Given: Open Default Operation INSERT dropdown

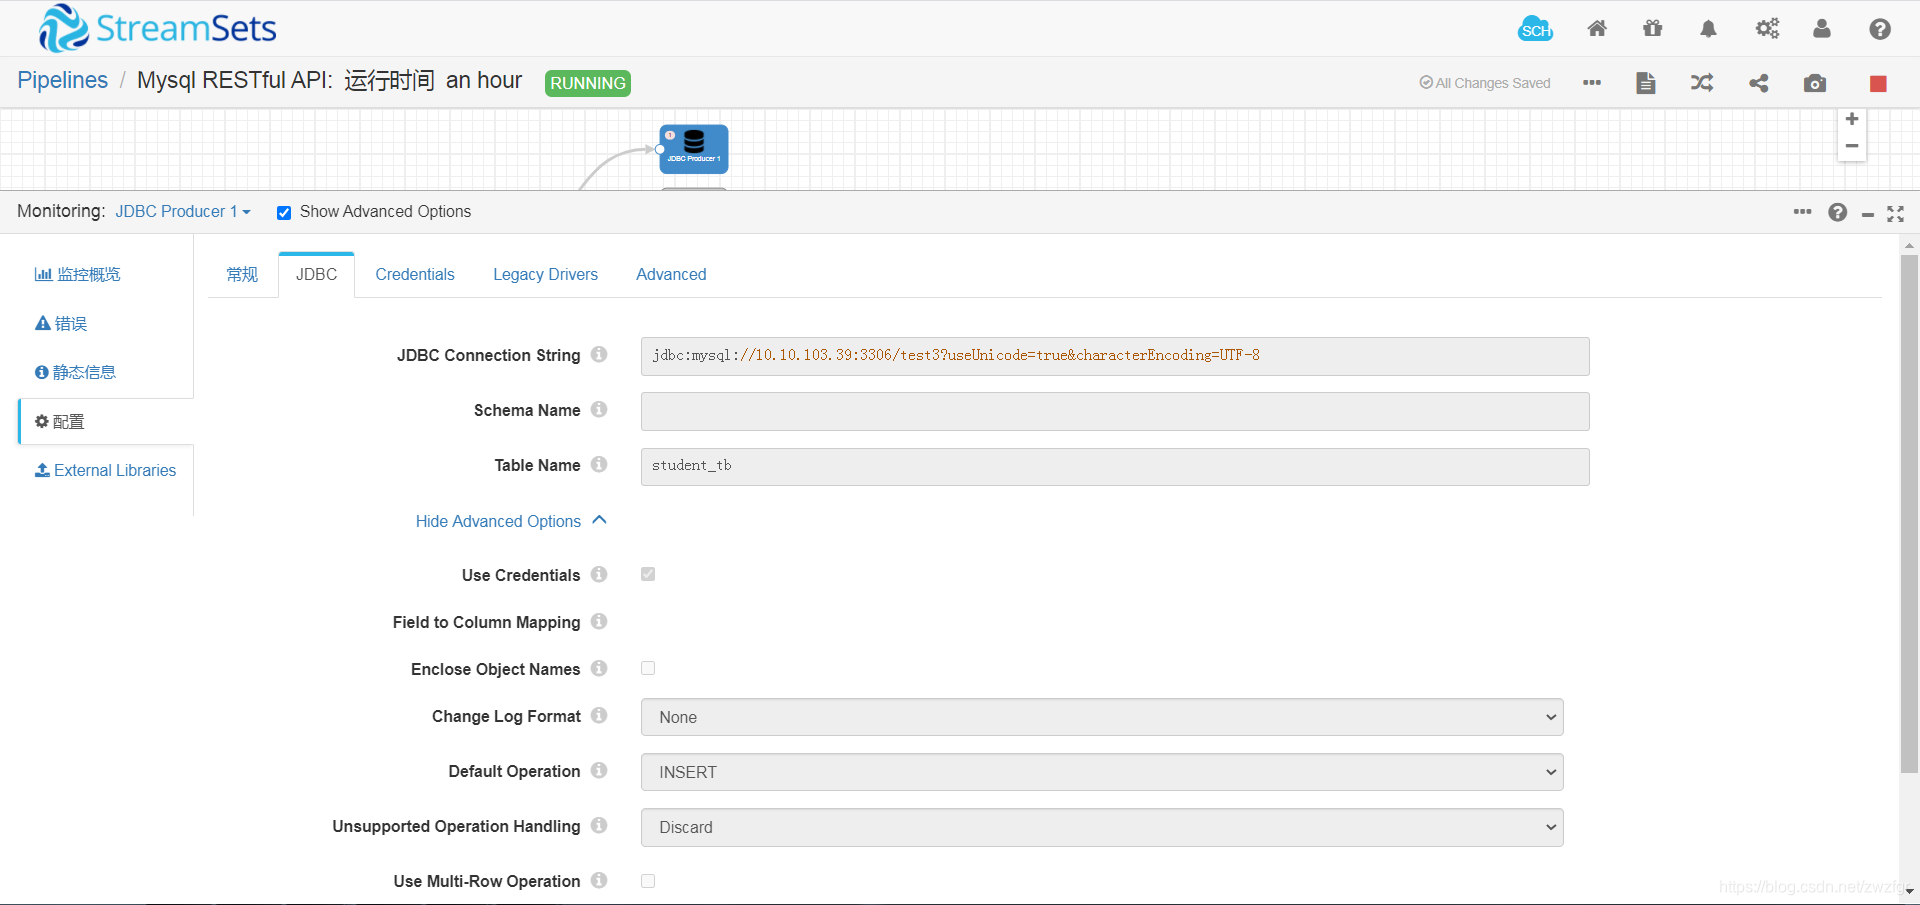Looking at the screenshot, I should point(1102,772).
